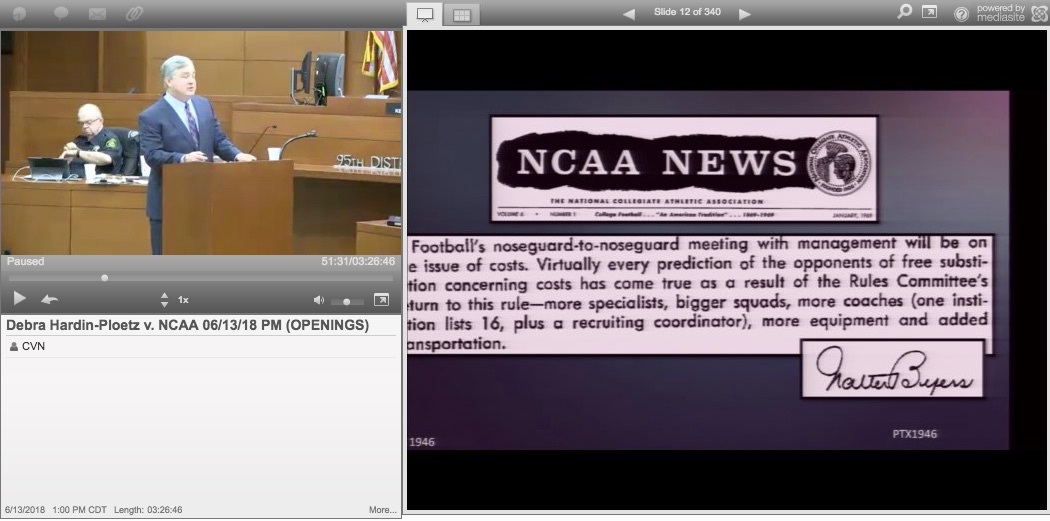The width and height of the screenshot is (1050, 521).
Task: Open the help question mark
Action: click(961, 14)
